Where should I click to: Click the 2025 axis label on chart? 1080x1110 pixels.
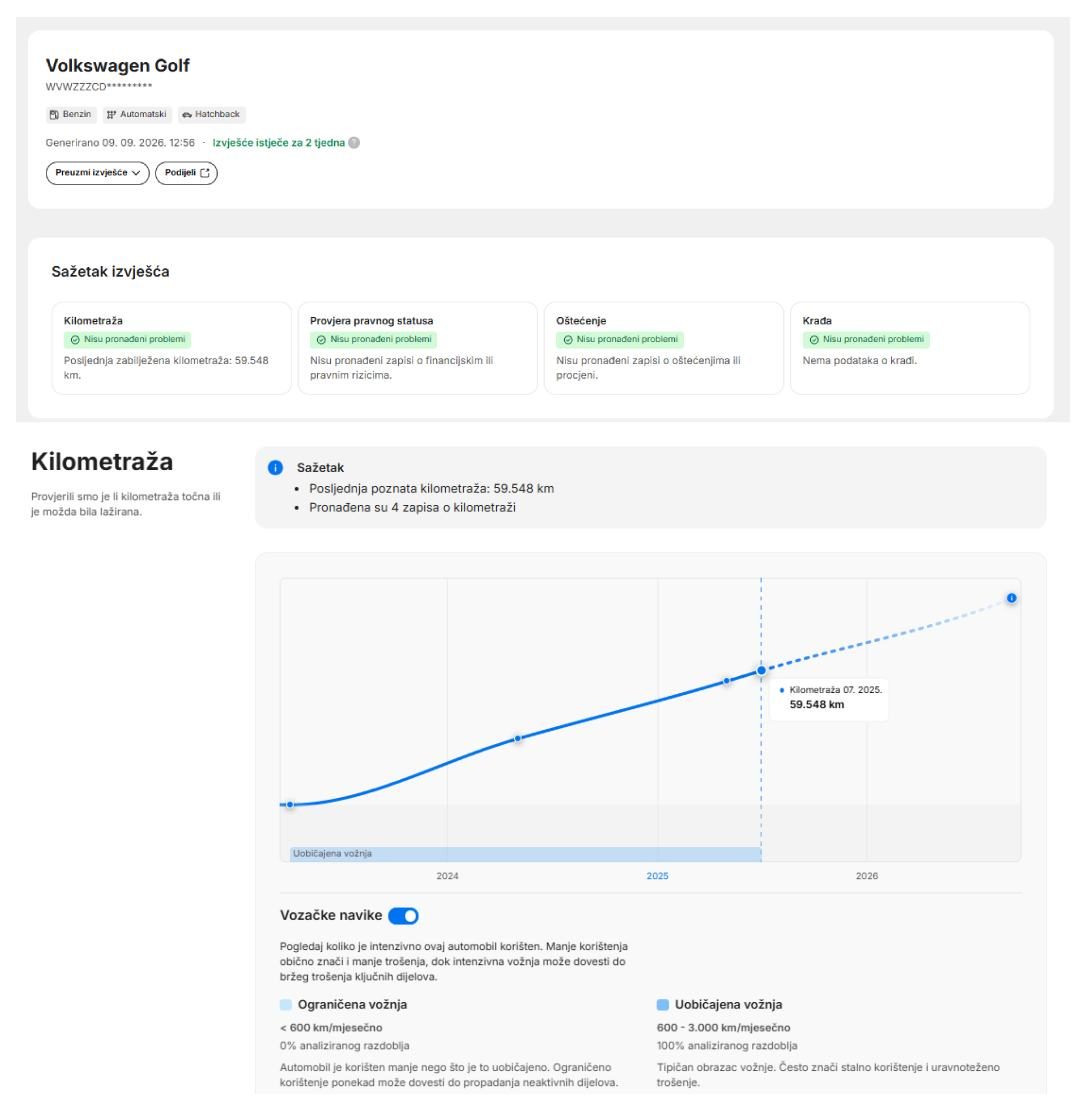point(657,876)
